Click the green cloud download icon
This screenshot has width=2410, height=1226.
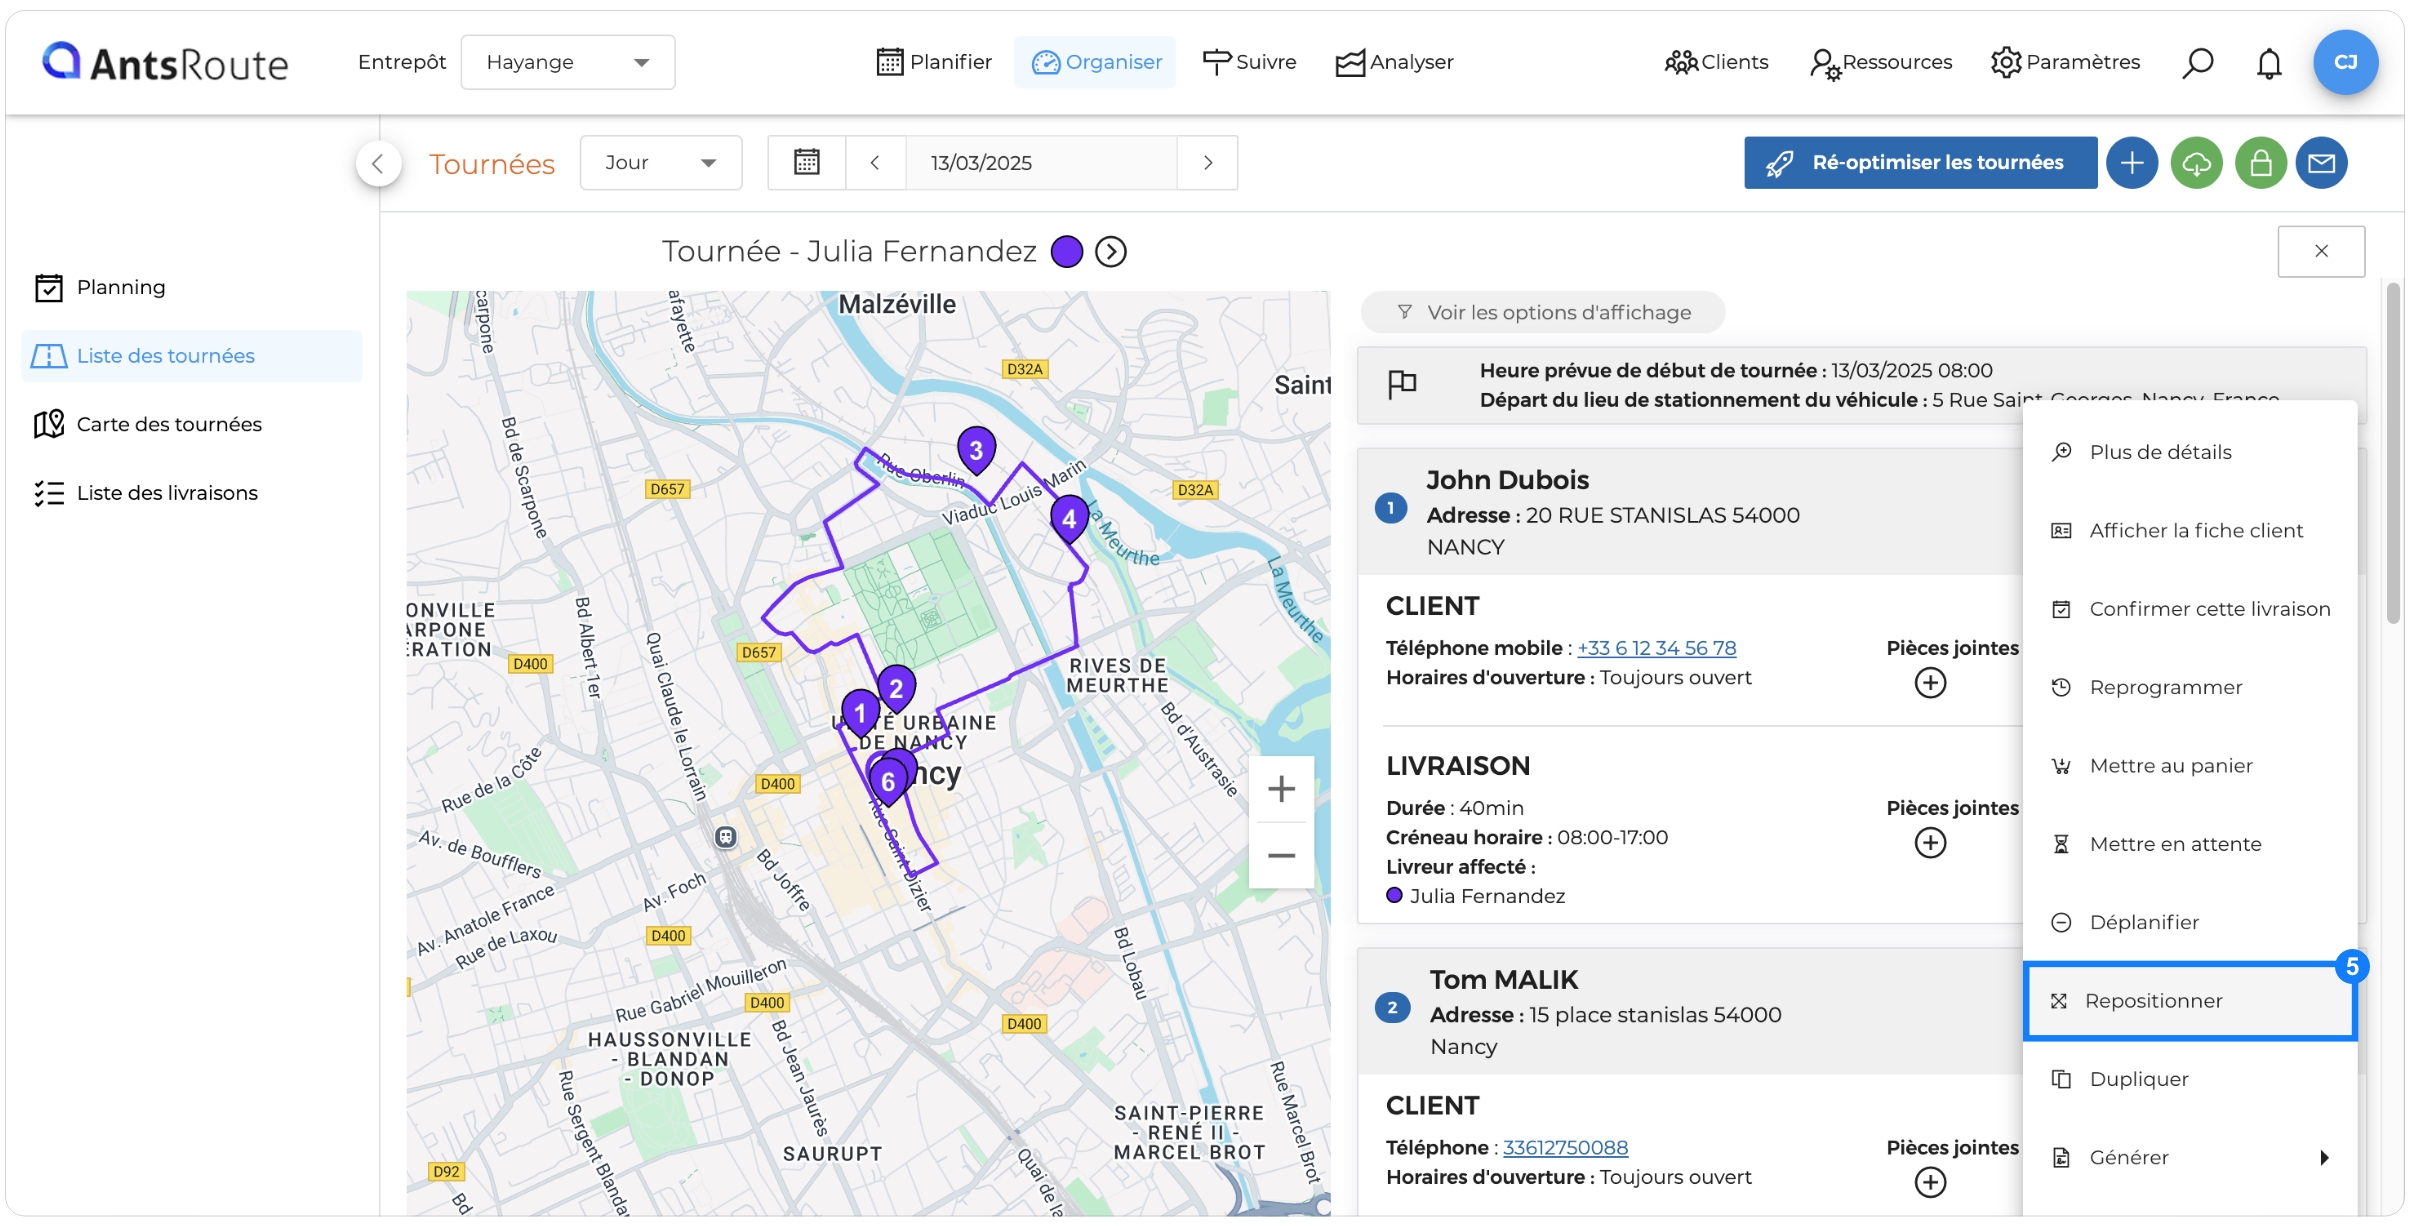tap(2196, 162)
